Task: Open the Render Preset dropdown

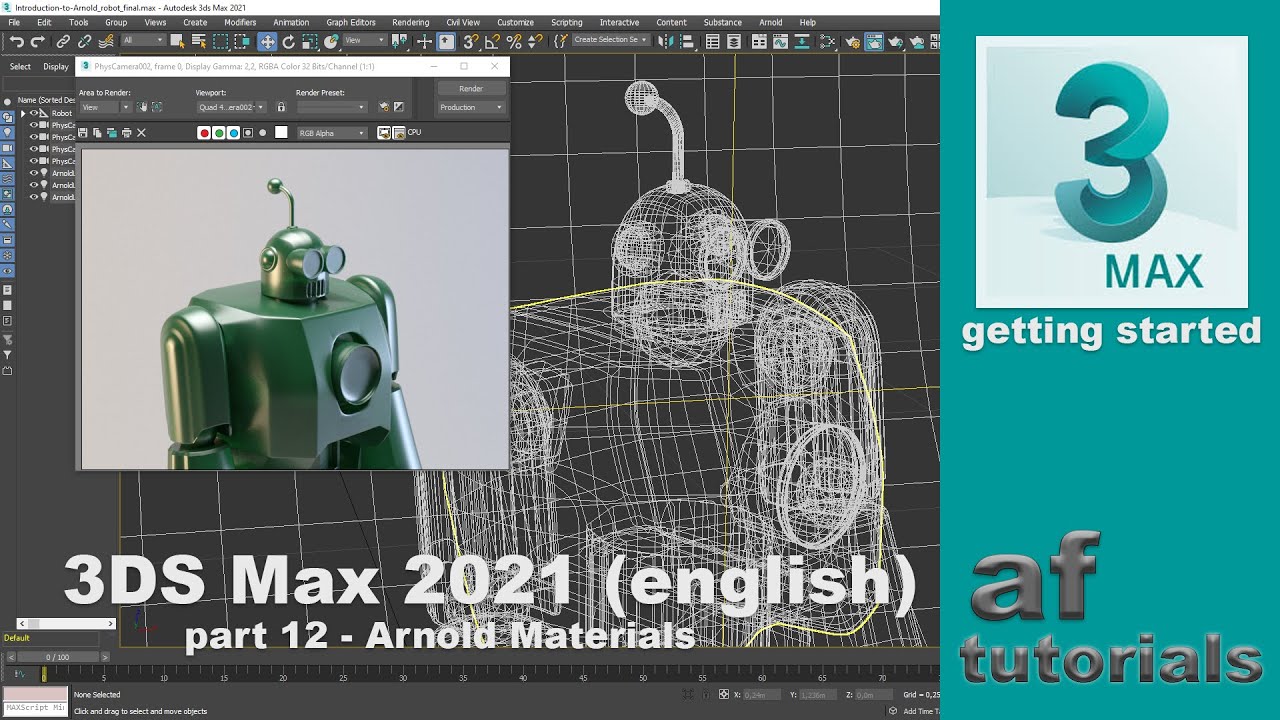Action: tap(332, 107)
